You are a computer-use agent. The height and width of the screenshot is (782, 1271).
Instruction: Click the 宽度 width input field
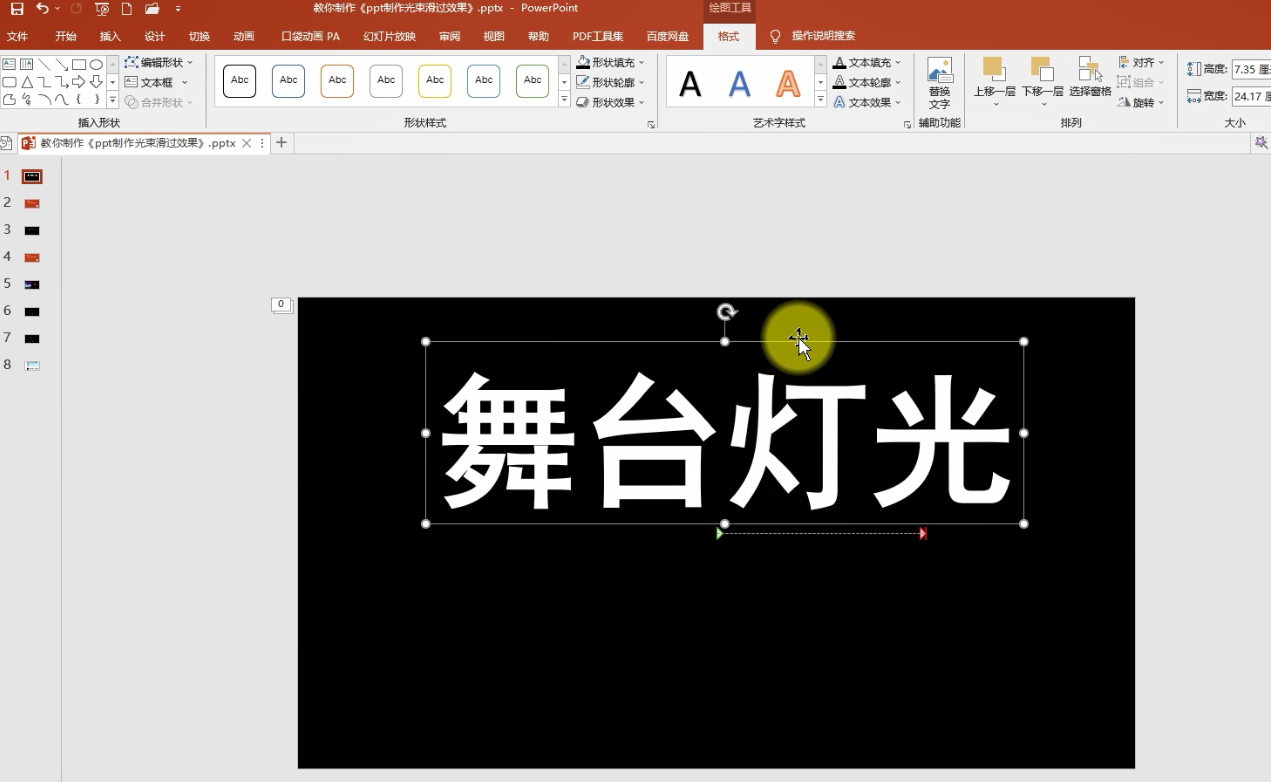pos(1251,96)
